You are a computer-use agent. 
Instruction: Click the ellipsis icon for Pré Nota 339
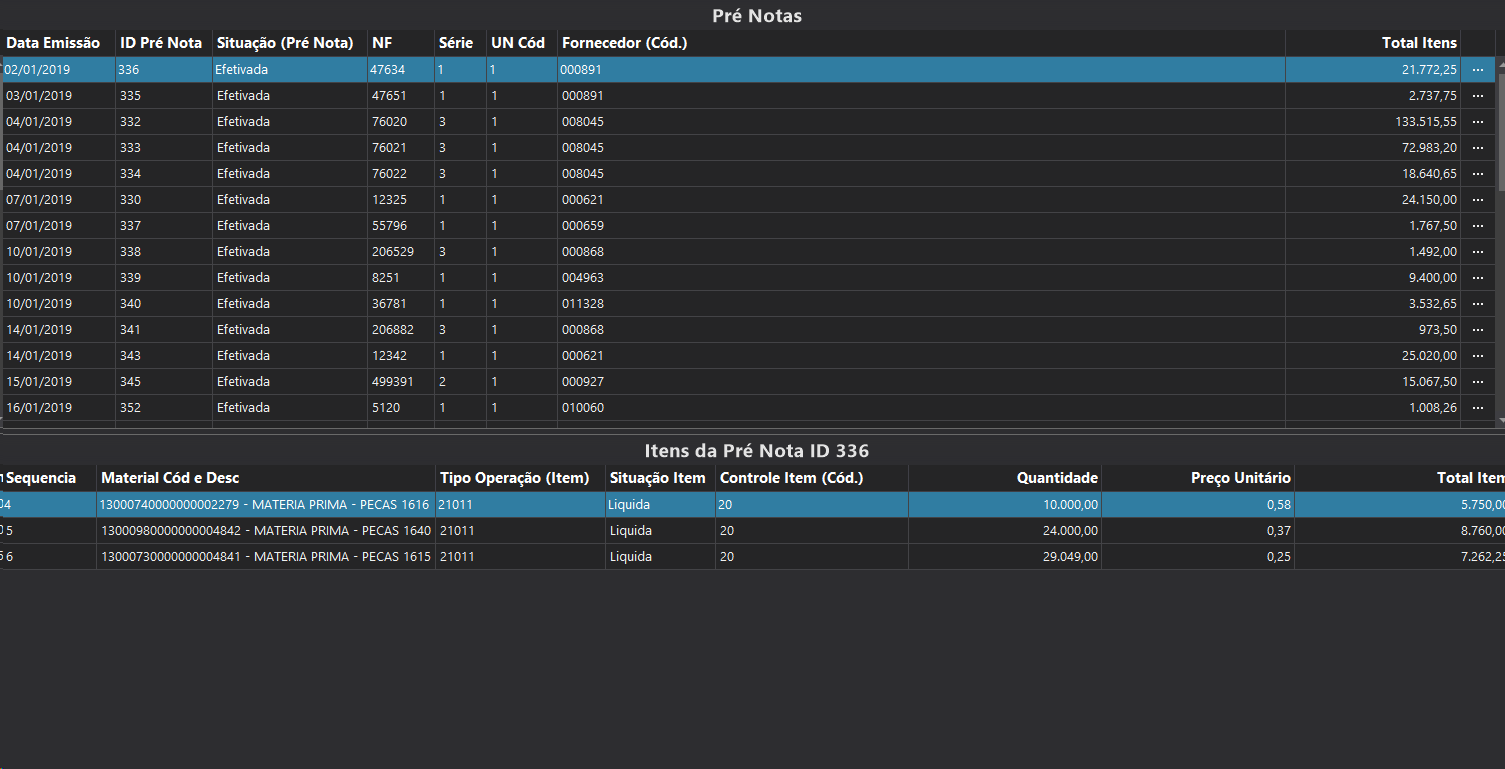click(1478, 278)
